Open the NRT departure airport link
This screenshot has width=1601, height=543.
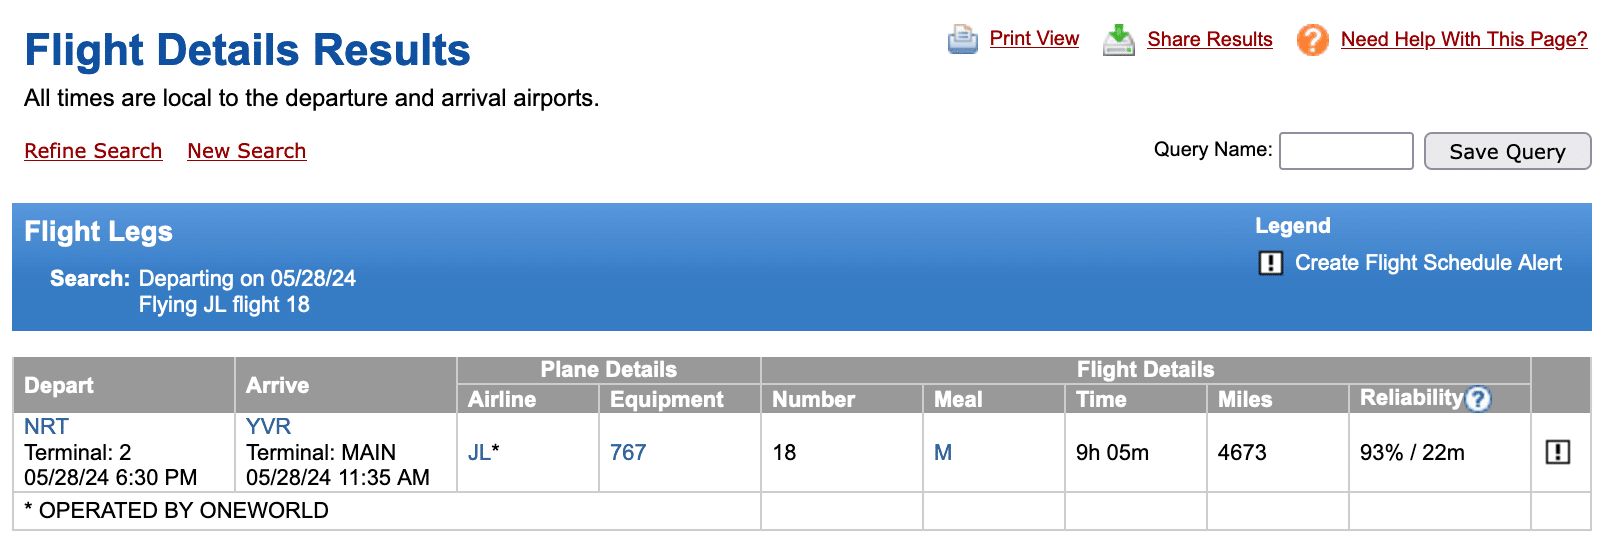pos(46,426)
